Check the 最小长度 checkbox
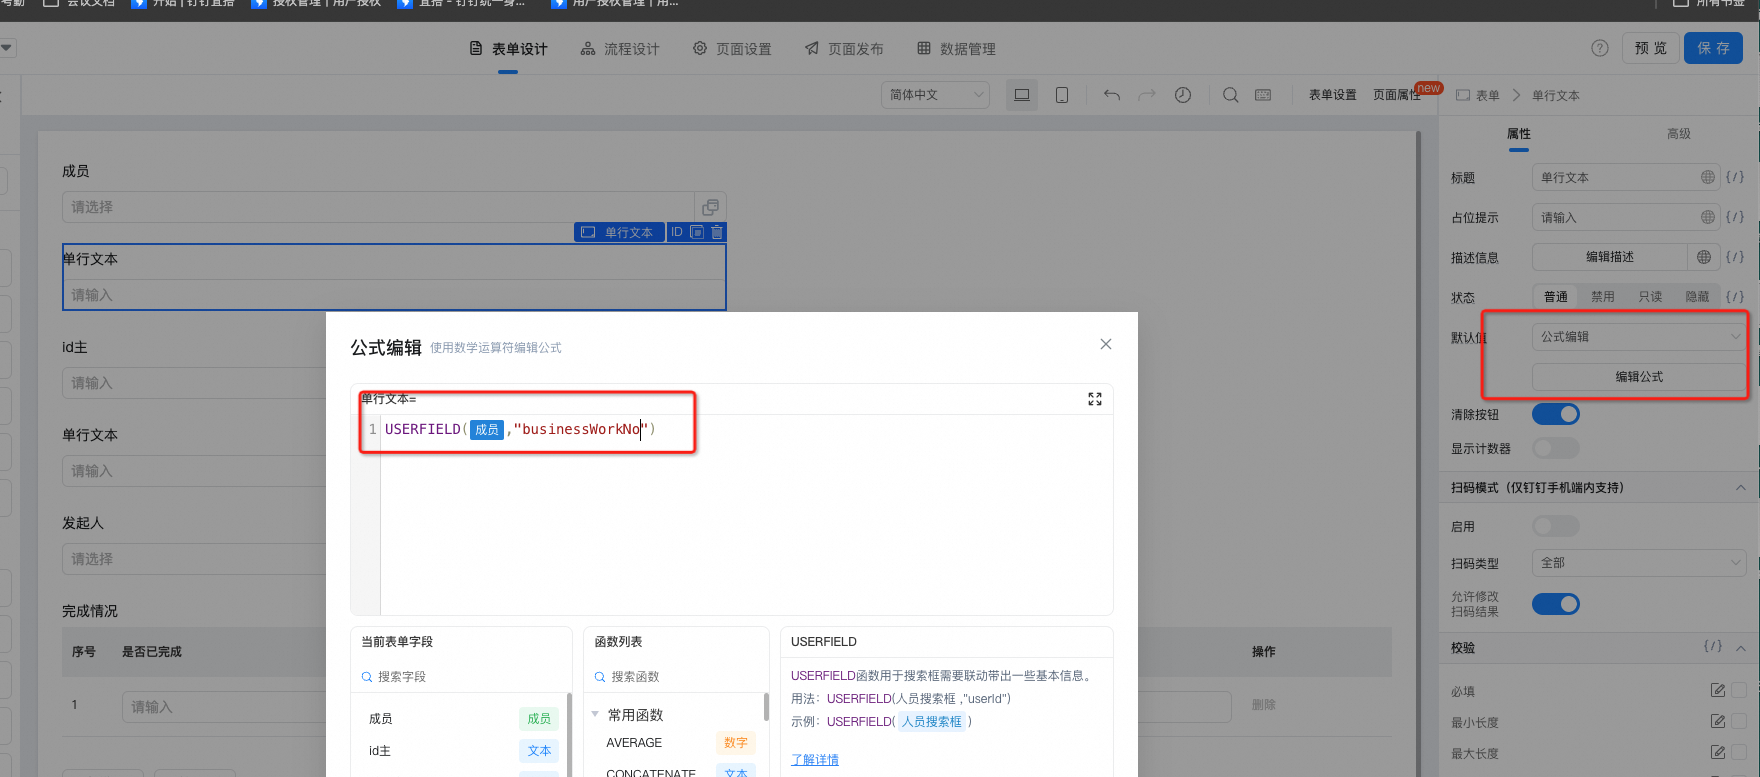Image resolution: width=1760 pixels, height=777 pixels. point(1739,721)
